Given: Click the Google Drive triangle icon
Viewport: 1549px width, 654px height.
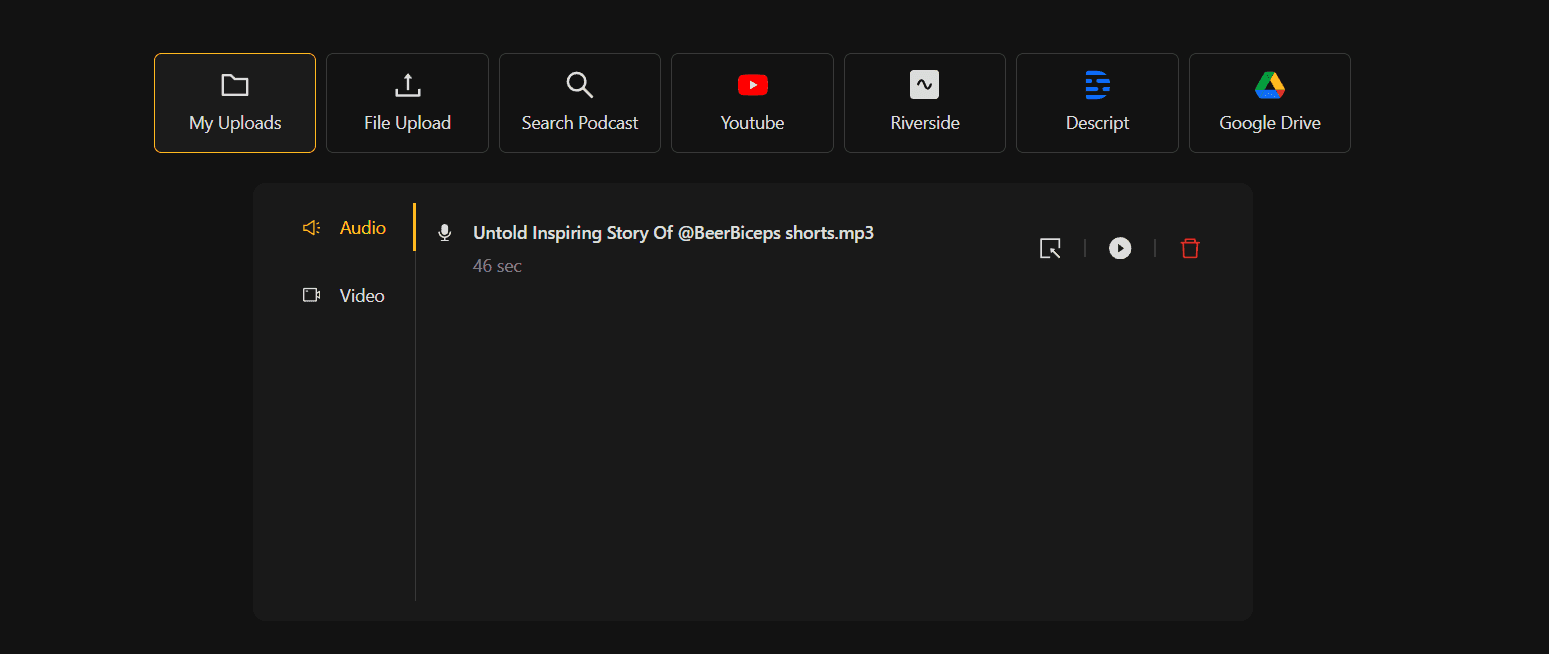Looking at the screenshot, I should 1269,85.
